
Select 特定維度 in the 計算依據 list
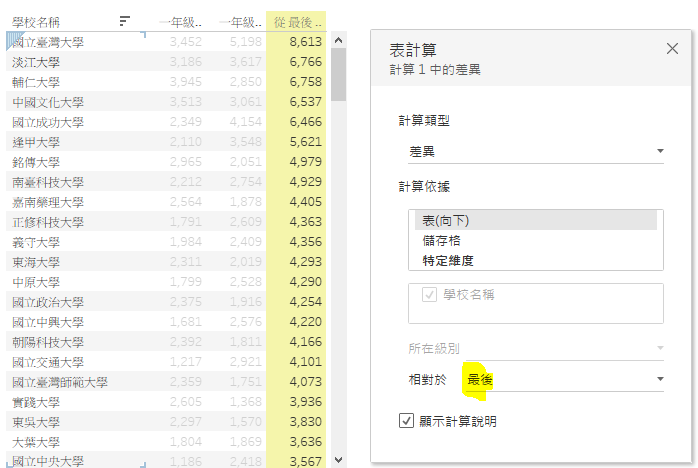[448, 260]
